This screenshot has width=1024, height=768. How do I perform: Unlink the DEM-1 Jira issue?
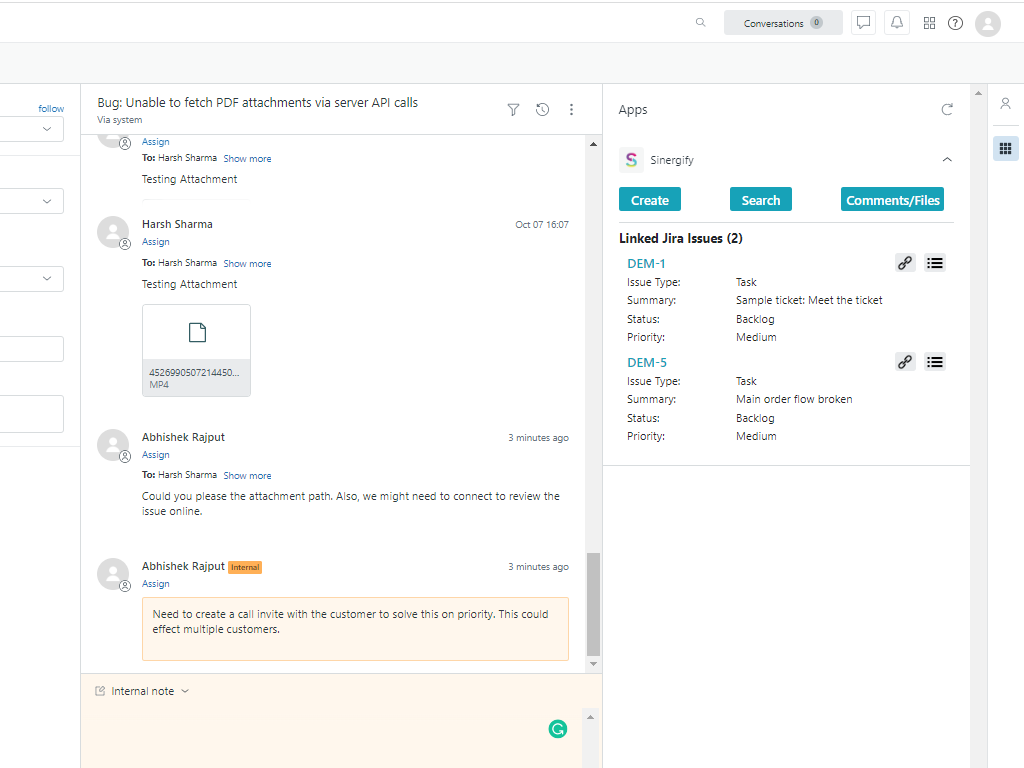tap(905, 262)
